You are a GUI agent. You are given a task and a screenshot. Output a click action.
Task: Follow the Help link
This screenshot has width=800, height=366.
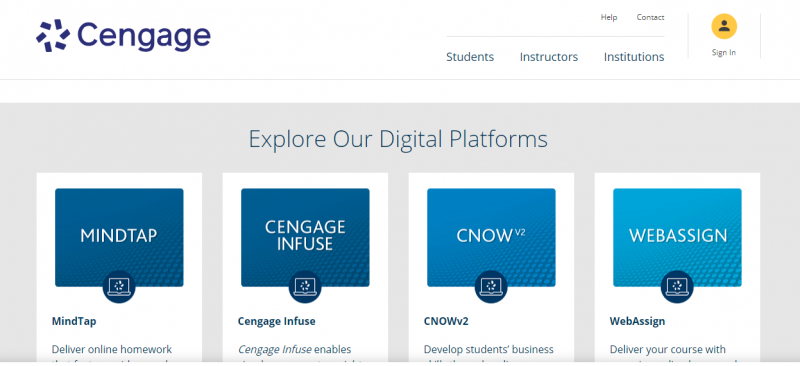(609, 17)
